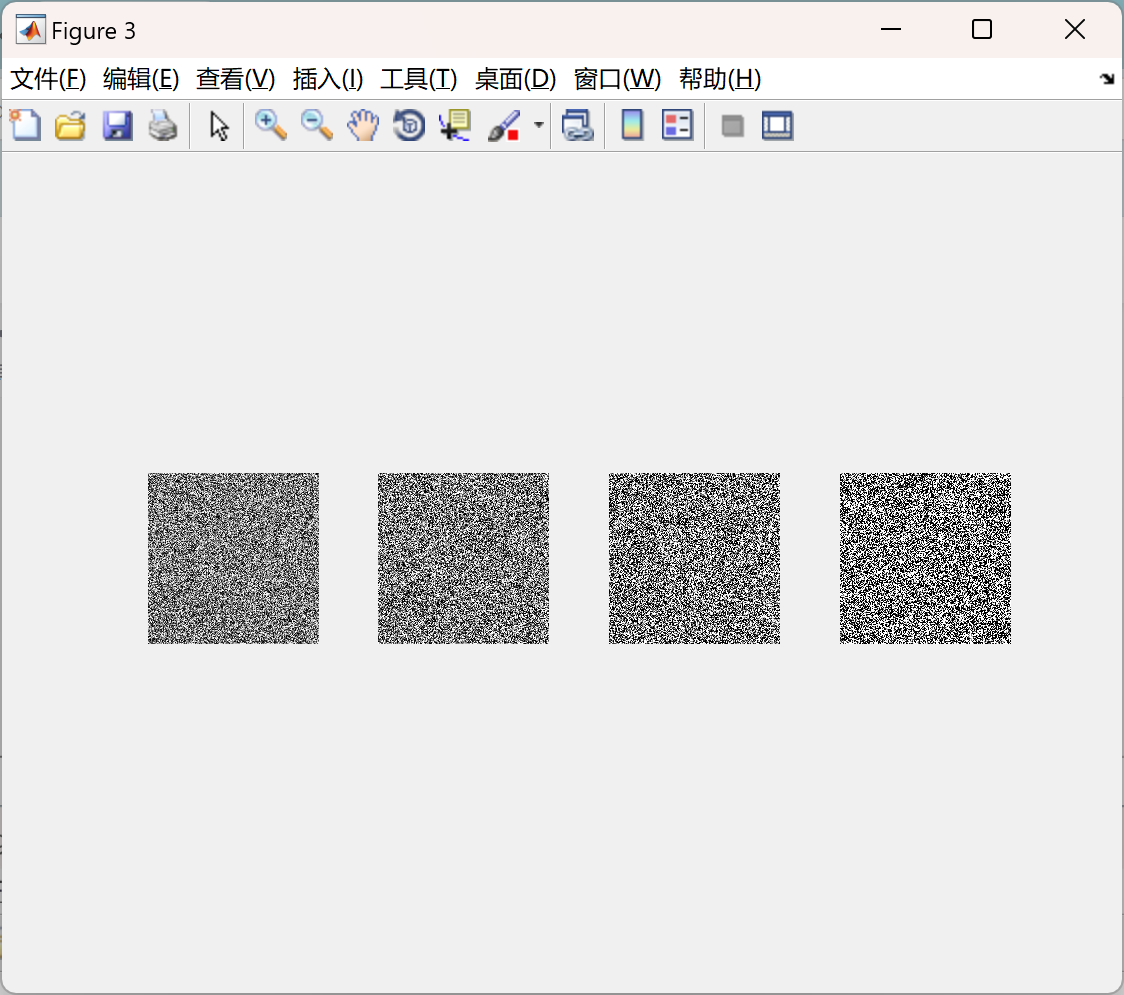Image resolution: width=1124 pixels, height=995 pixels.
Task: Click the third noise image from the left
Action: point(694,558)
